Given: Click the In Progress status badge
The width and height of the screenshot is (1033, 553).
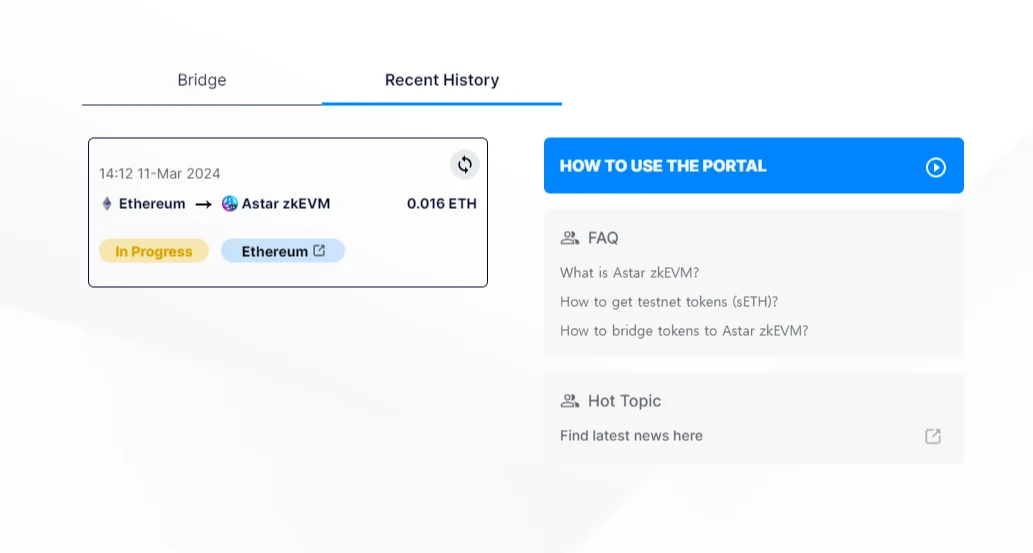Looking at the screenshot, I should click(154, 251).
